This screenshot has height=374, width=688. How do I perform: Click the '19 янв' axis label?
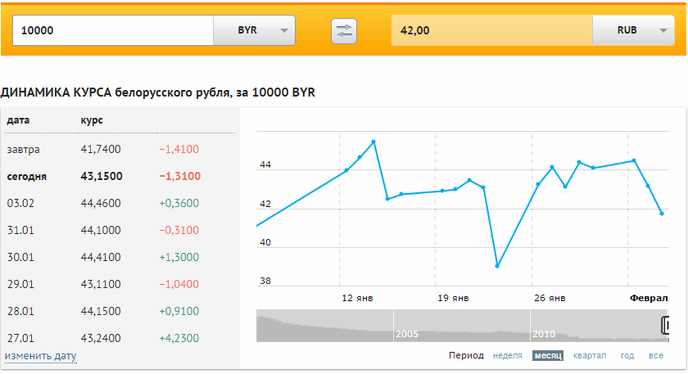[x=453, y=298]
